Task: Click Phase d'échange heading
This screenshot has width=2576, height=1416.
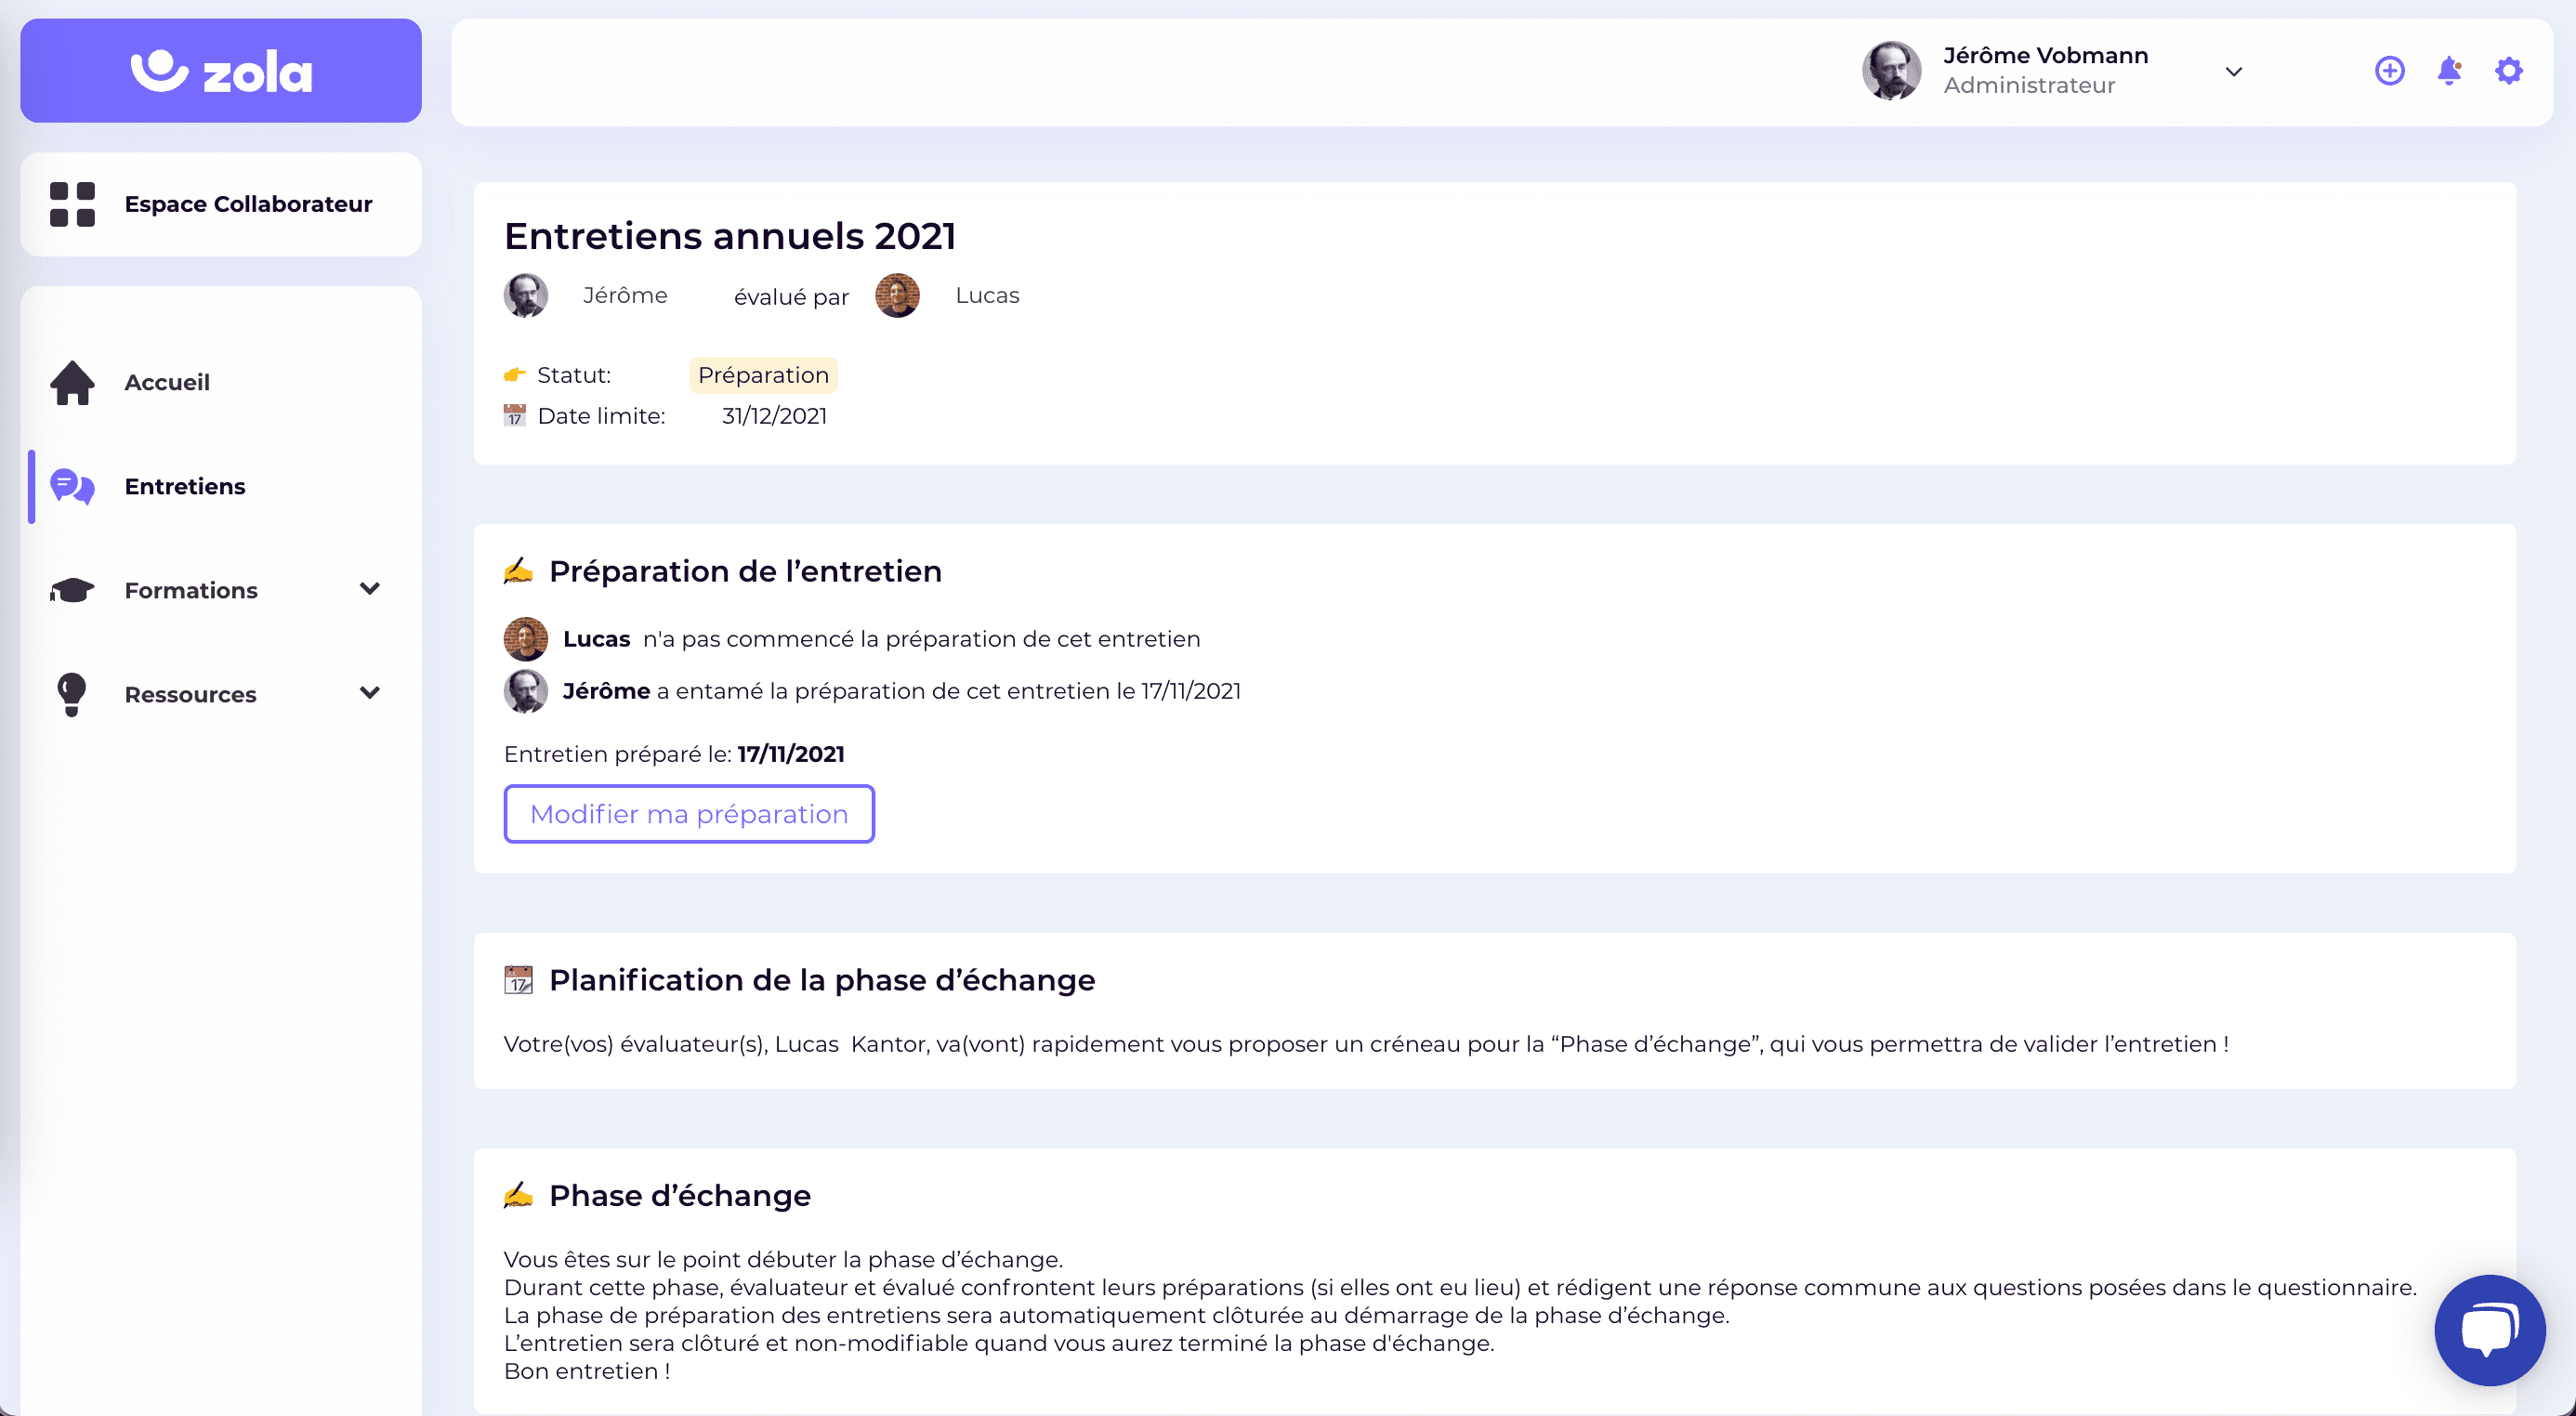Action: [x=680, y=1195]
